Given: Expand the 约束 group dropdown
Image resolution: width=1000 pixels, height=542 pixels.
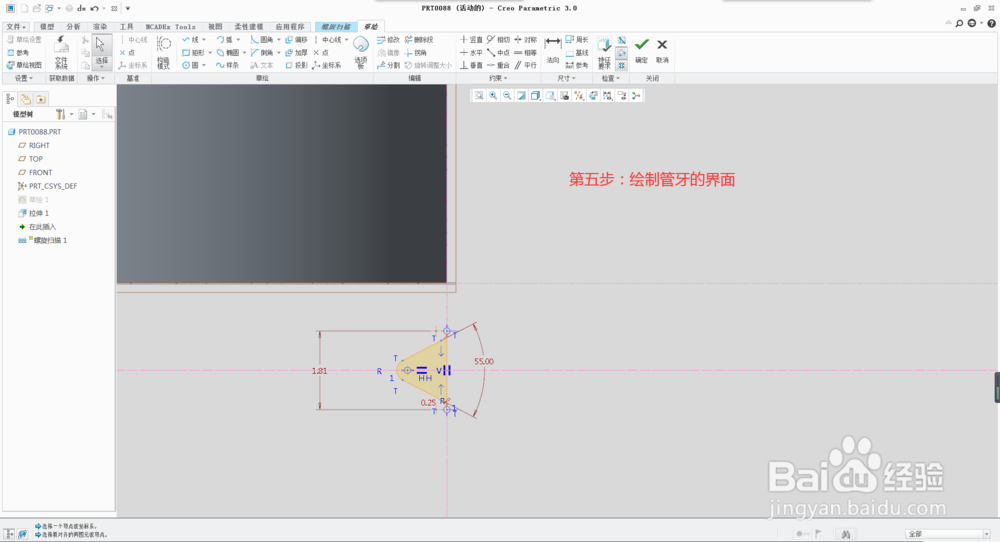Looking at the screenshot, I should (x=498, y=78).
